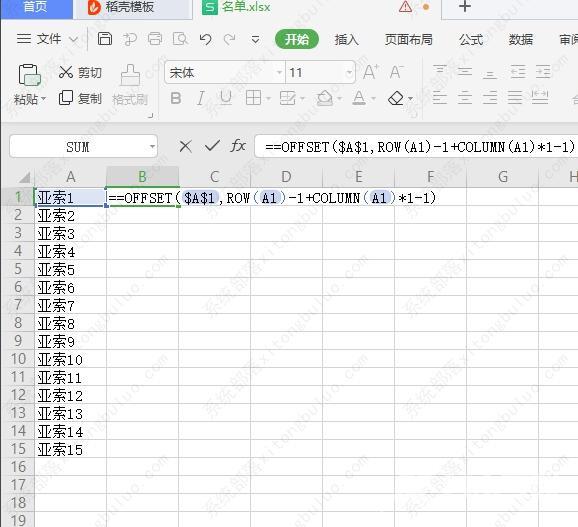The image size is (578, 527).
Task: Switch to the 开始 Home ribbon tab
Action: 297,39
